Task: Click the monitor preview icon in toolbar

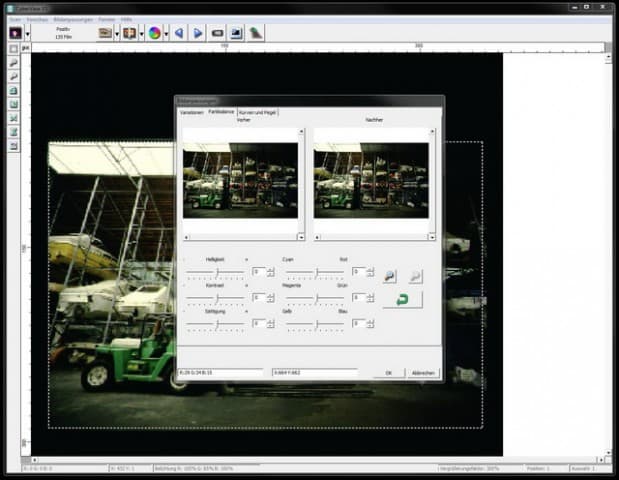Action: tap(237, 32)
